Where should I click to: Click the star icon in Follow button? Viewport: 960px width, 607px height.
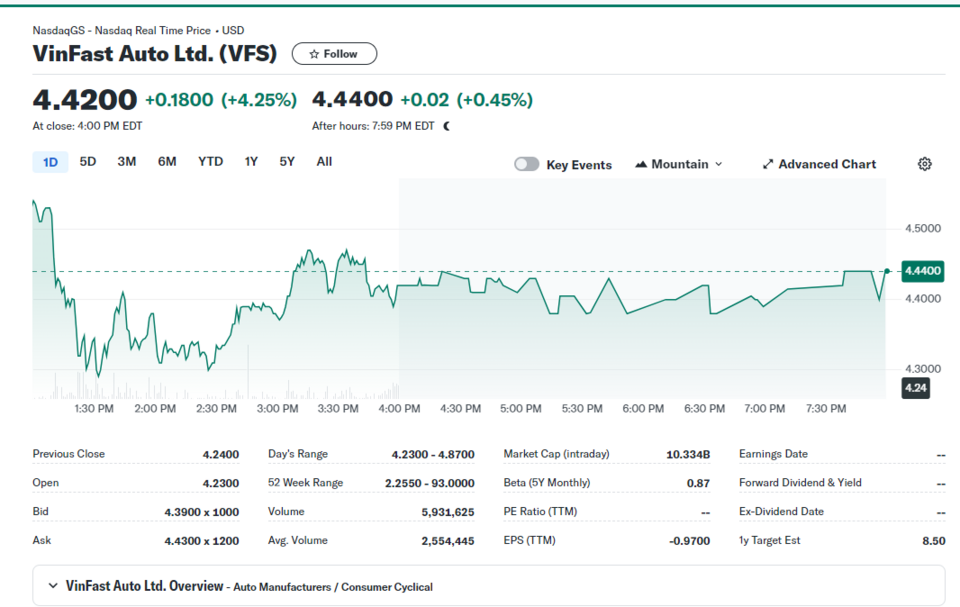click(314, 54)
